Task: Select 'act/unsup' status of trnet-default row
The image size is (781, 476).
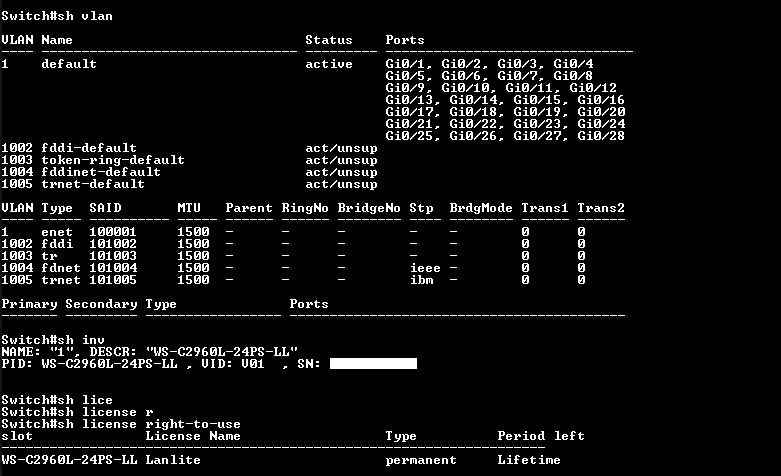Action: point(341,184)
